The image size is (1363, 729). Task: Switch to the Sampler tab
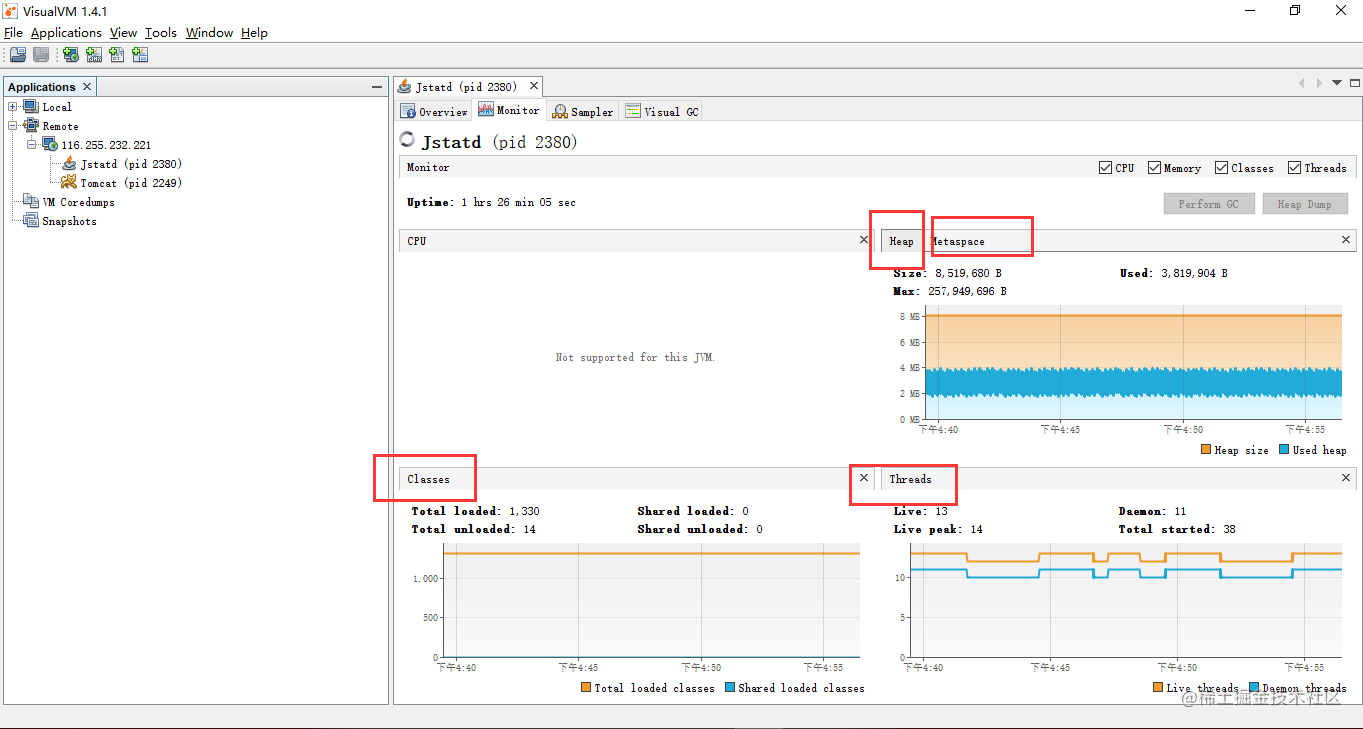click(x=583, y=111)
